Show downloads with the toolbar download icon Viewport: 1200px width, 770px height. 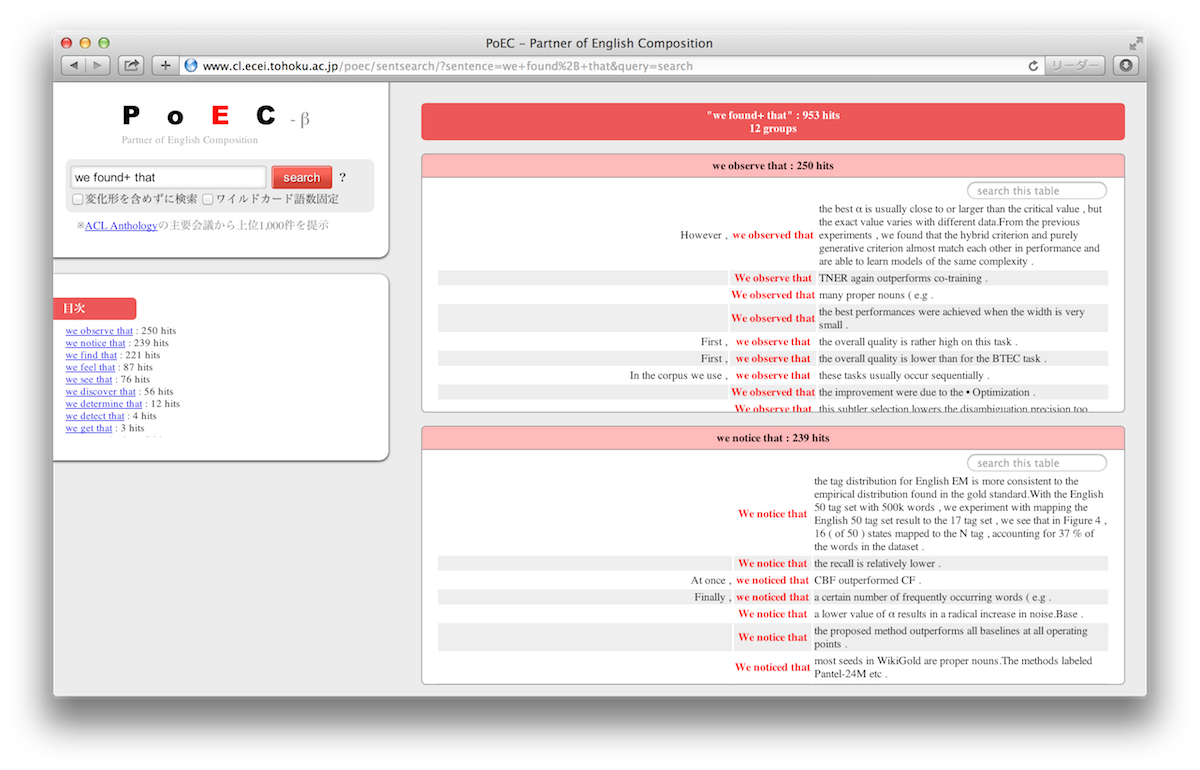click(x=1125, y=66)
